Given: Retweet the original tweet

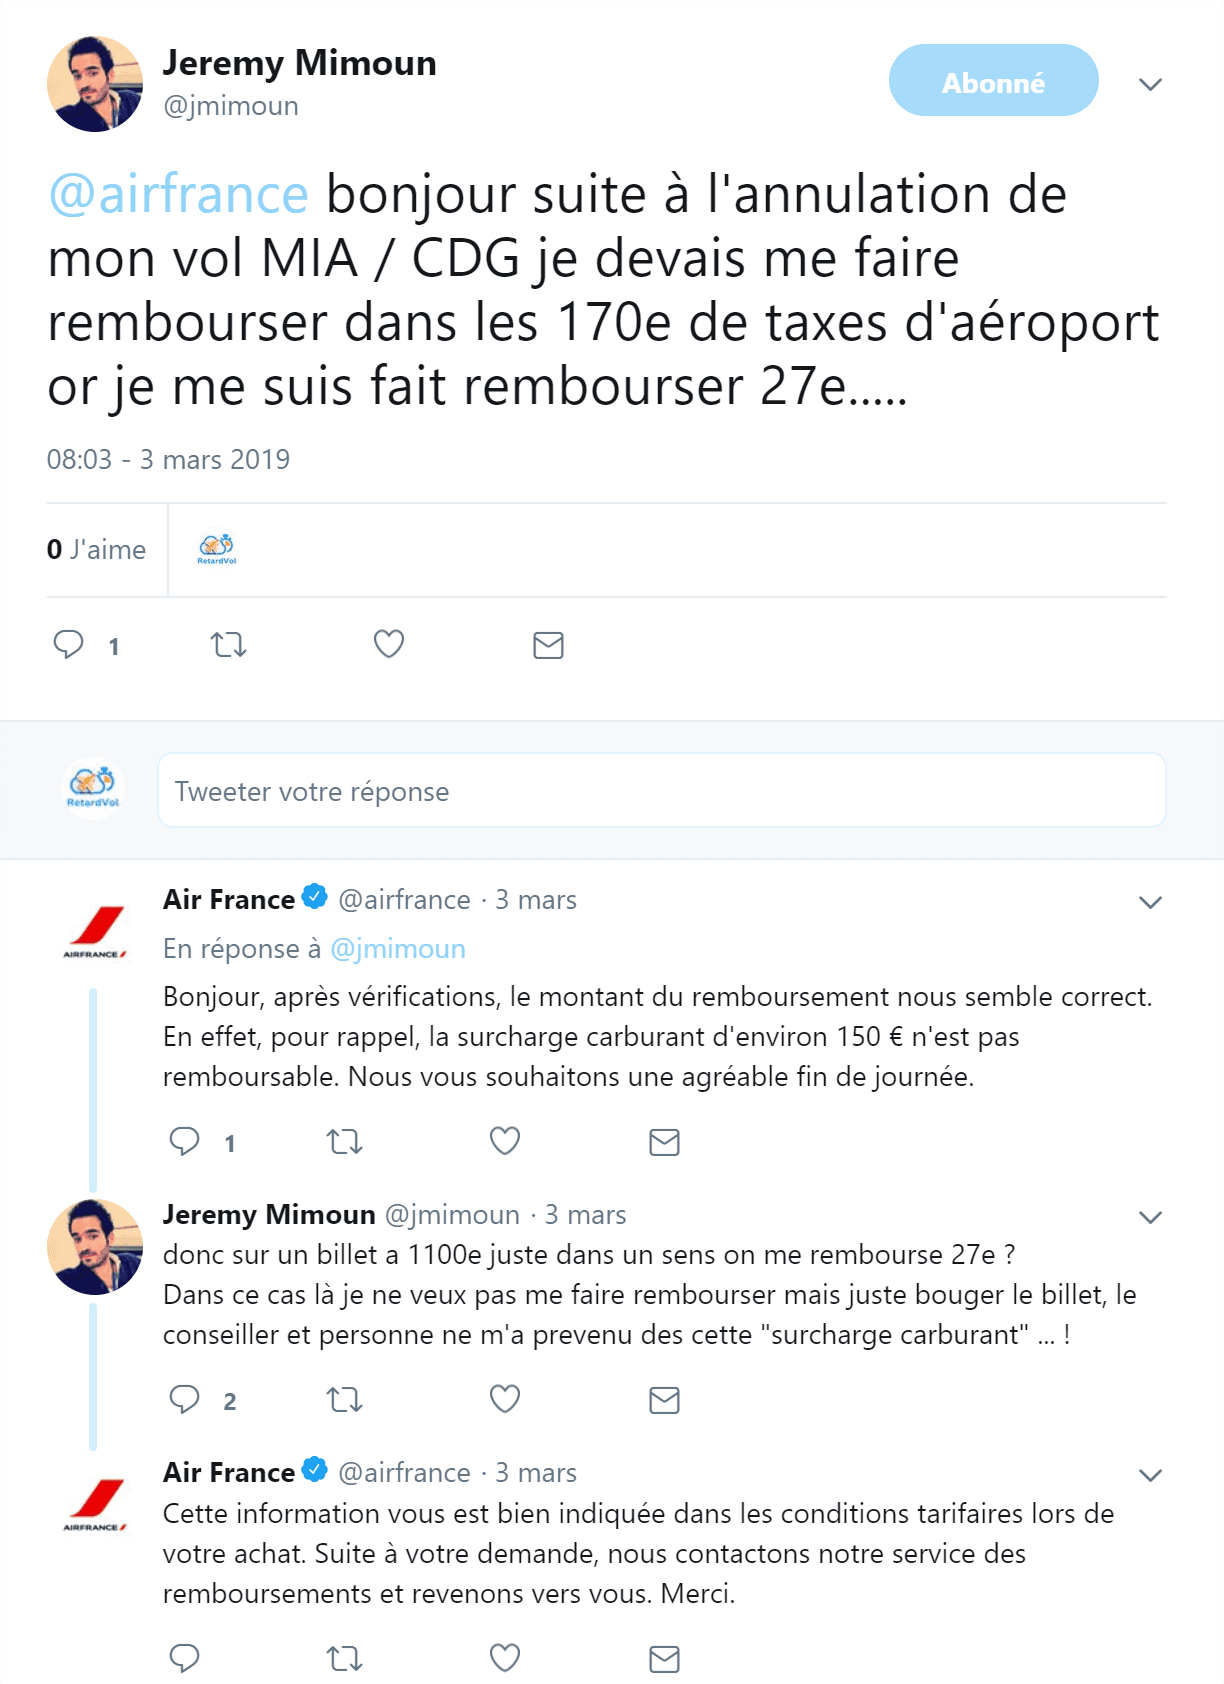Looking at the screenshot, I should pyautogui.click(x=229, y=645).
